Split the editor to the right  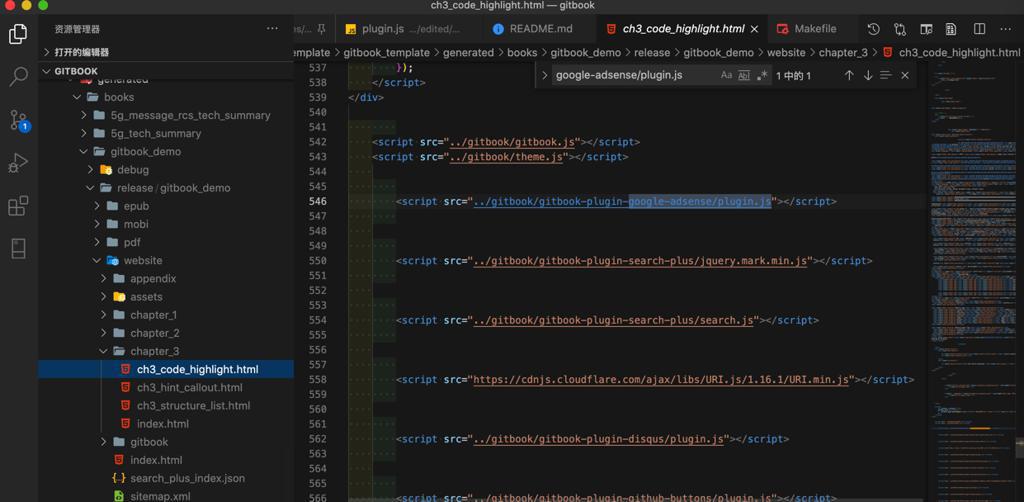pyautogui.click(x=980, y=29)
